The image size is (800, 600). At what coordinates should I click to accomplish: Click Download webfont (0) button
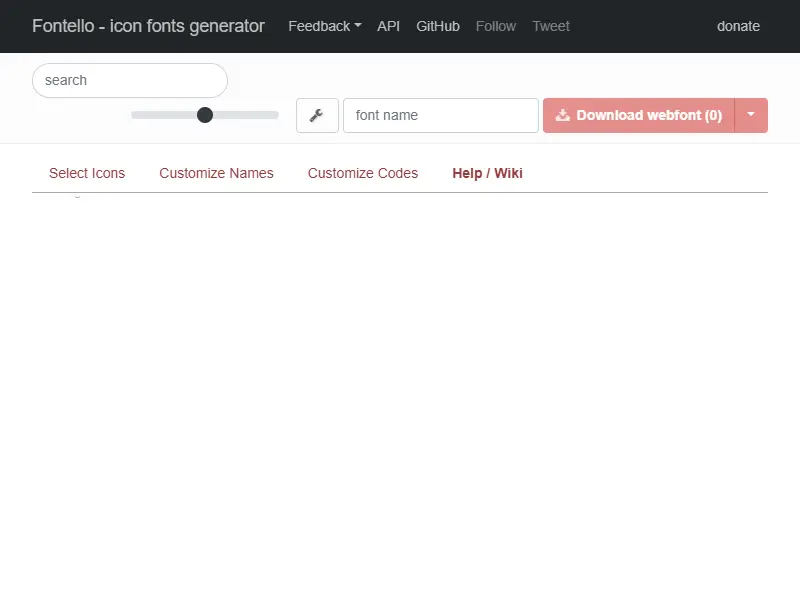(x=639, y=115)
